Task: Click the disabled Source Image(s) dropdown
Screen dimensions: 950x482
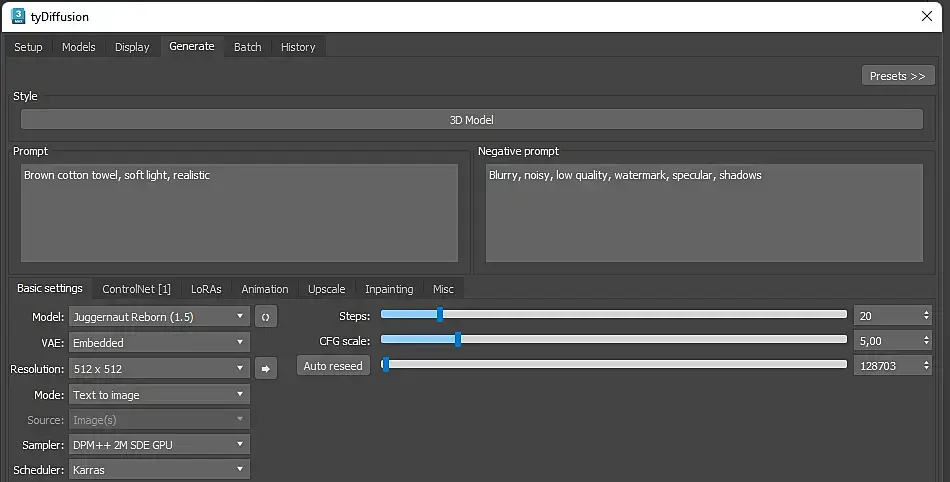Action: (159, 420)
